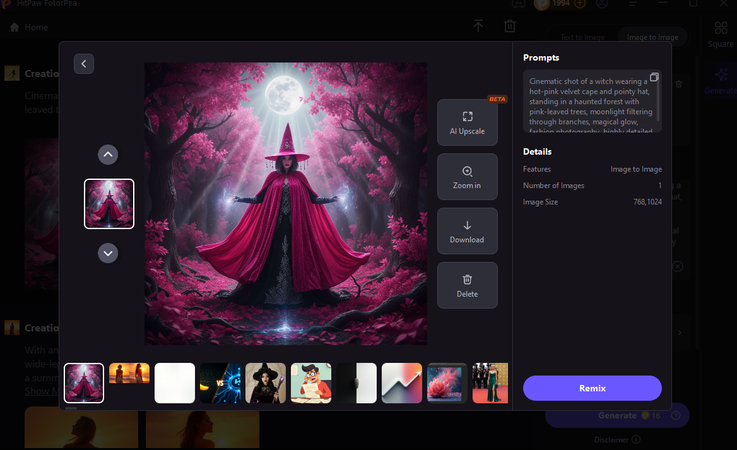This screenshot has height=450, width=737.
Task: Open the red carpet green dress thumbnail
Action: pos(490,383)
